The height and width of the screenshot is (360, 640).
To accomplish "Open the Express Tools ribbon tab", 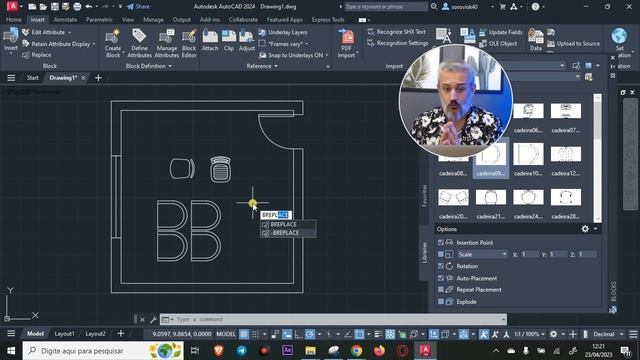I will (328, 20).
